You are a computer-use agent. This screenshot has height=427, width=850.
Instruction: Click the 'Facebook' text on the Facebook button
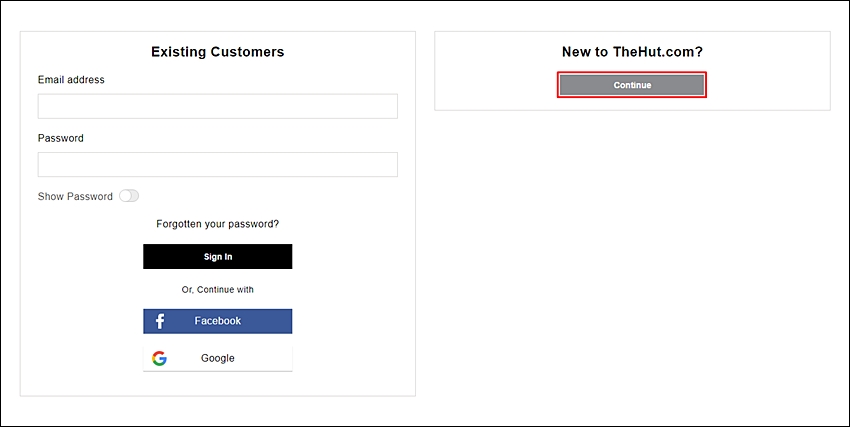pyautogui.click(x=217, y=321)
